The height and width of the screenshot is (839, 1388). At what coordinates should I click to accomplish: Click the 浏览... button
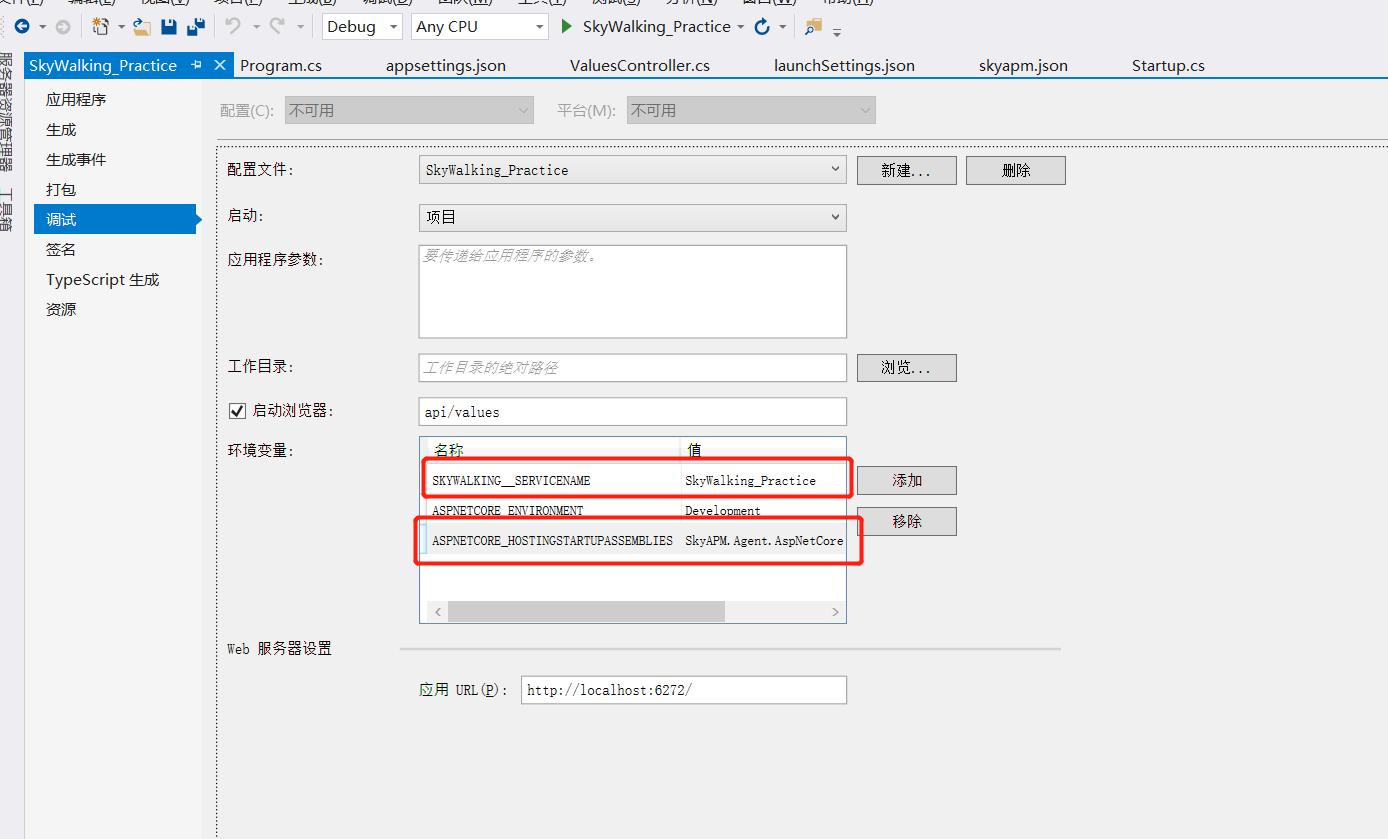tap(906, 368)
